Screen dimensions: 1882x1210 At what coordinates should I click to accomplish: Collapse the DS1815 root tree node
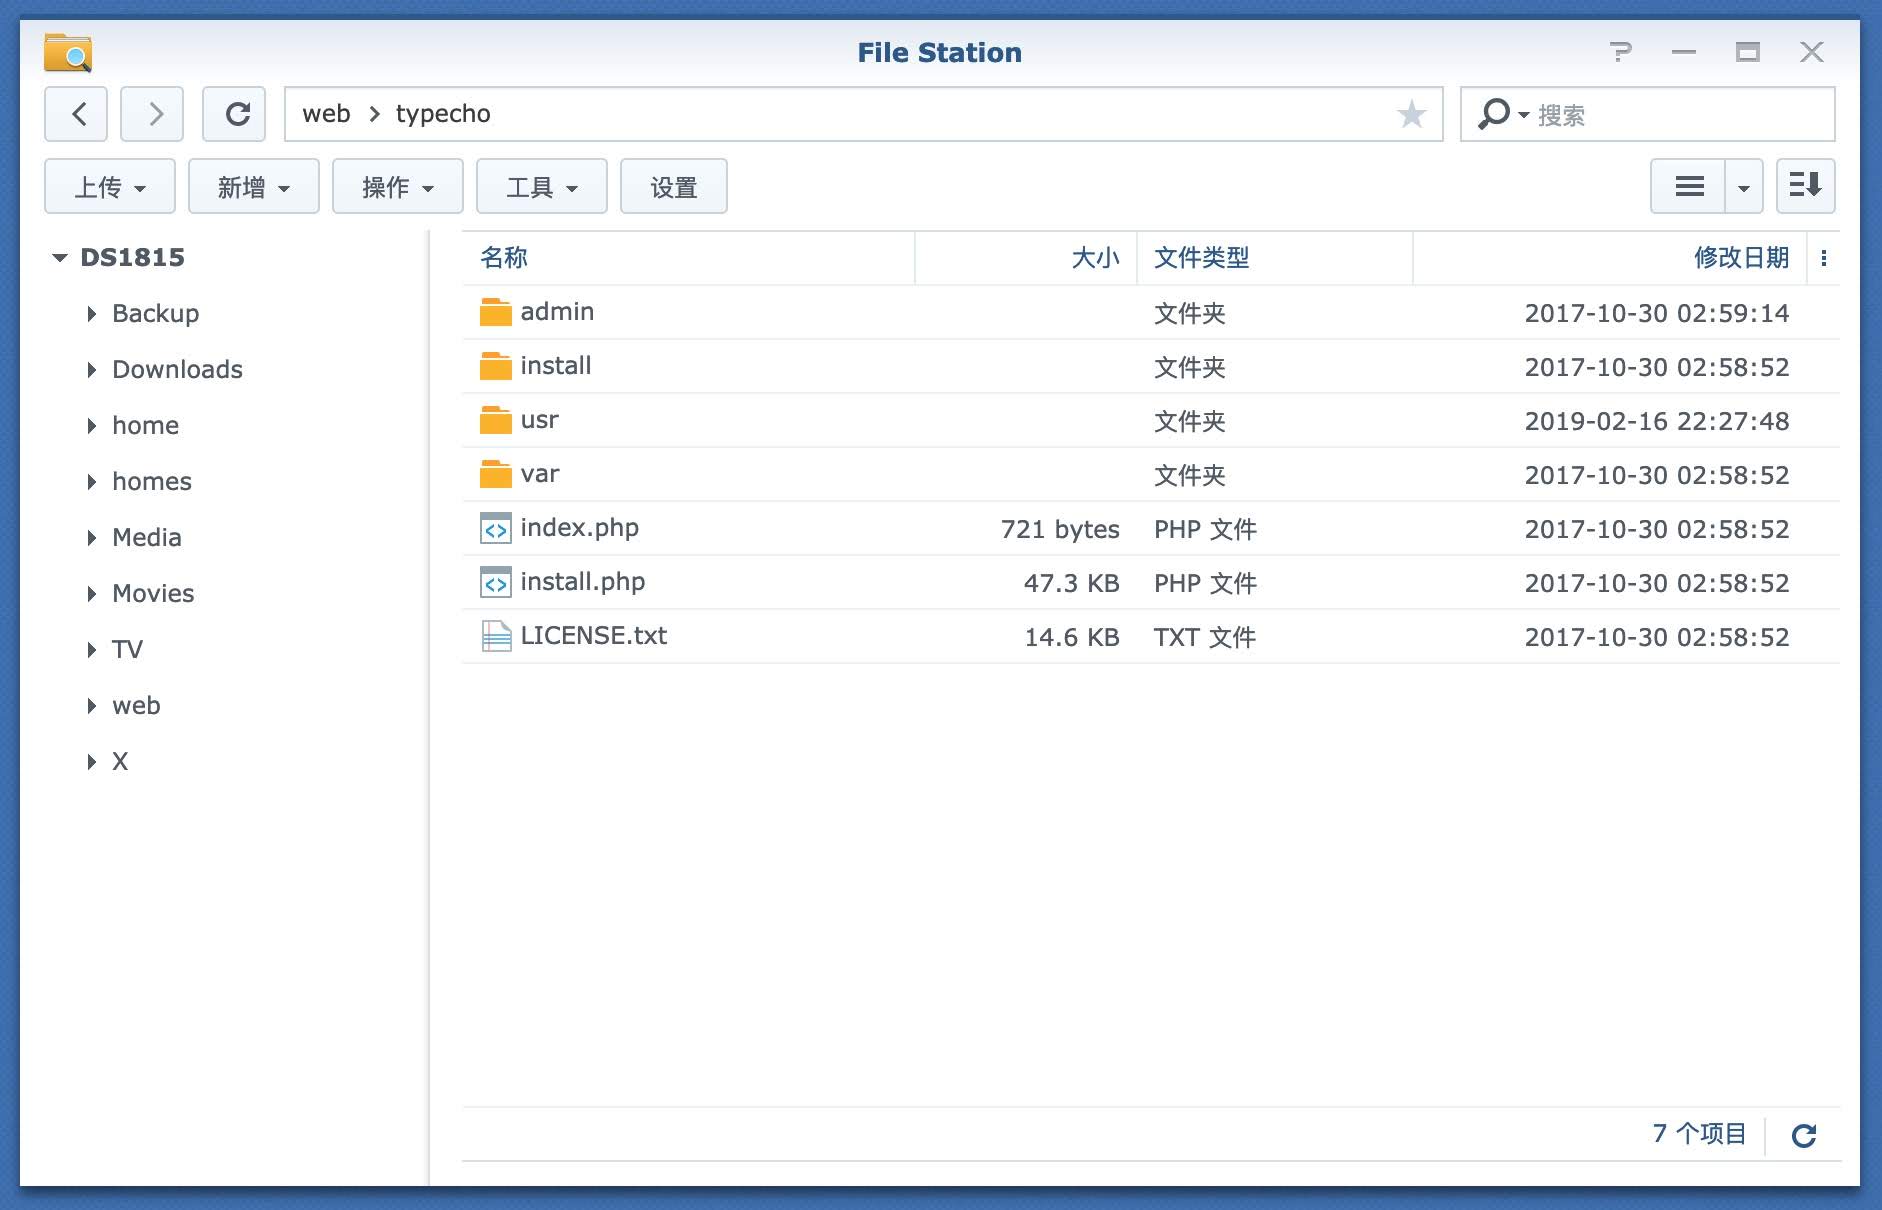pos(60,258)
